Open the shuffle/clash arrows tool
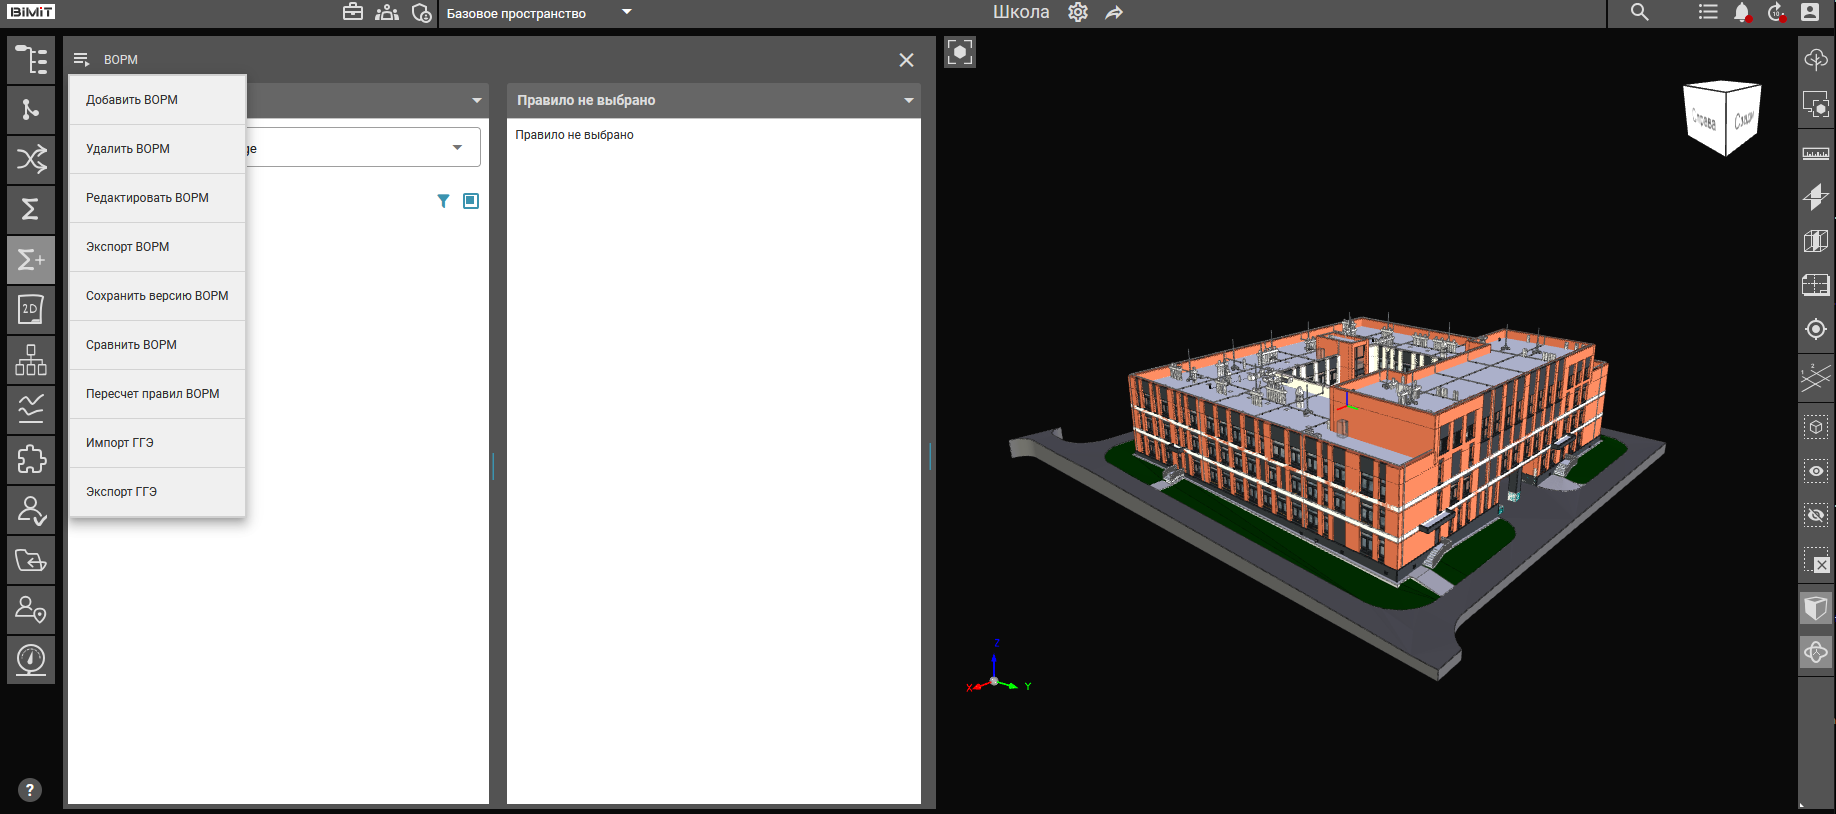The height and width of the screenshot is (814, 1836). (31, 160)
